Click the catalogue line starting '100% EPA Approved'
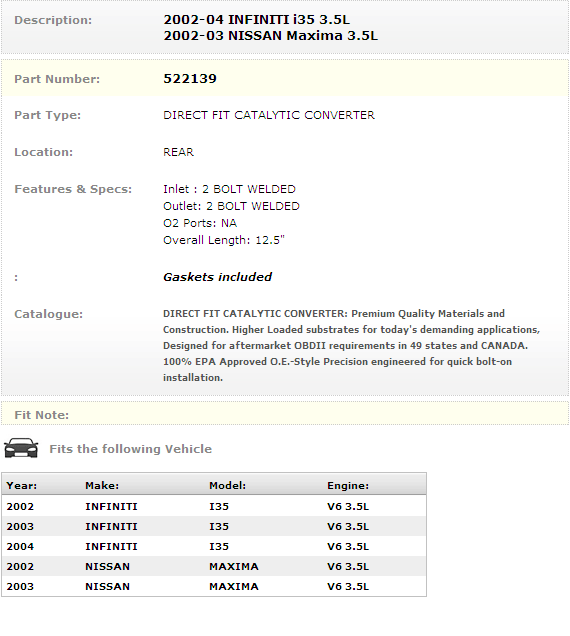The height and width of the screenshot is (636, 570). [338, 361]
